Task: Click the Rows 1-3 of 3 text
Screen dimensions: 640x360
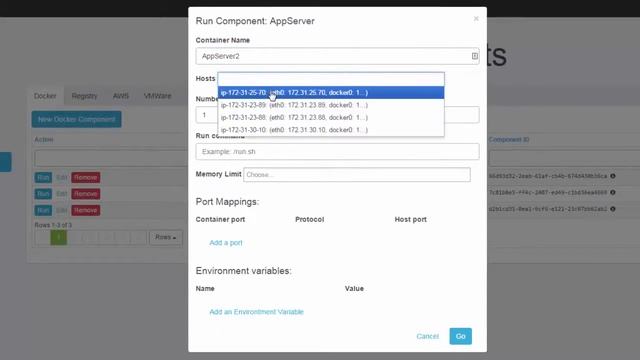Action: click(53, 225)
